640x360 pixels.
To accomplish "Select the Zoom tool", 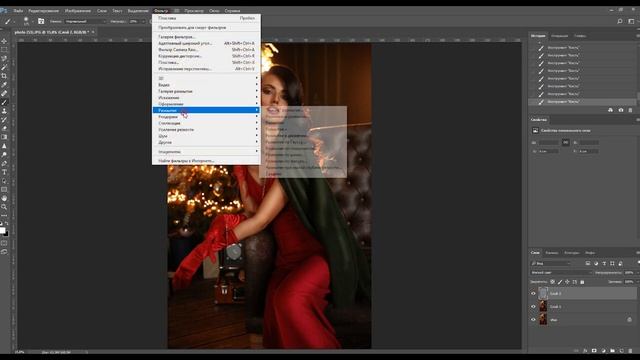I will 4,207.
